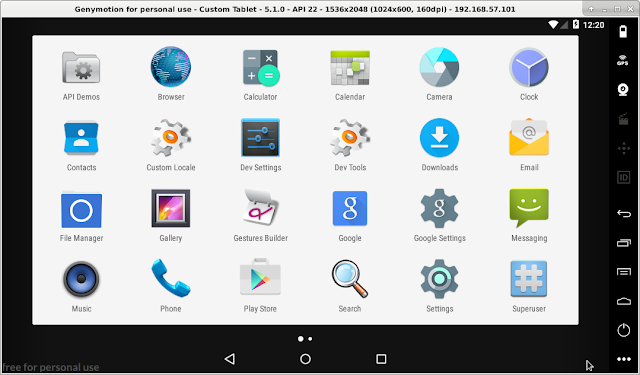This screenshot has width=640, height=375.
Task: Open Genymotion battery widget
Action: coord(623,31)
